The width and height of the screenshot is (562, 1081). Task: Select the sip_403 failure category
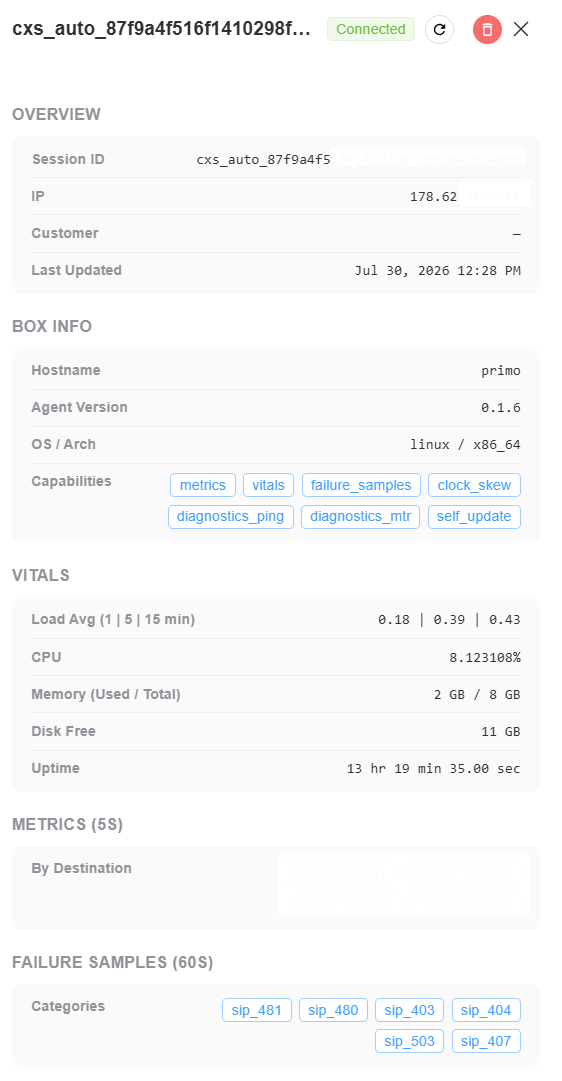[410, 1010]
